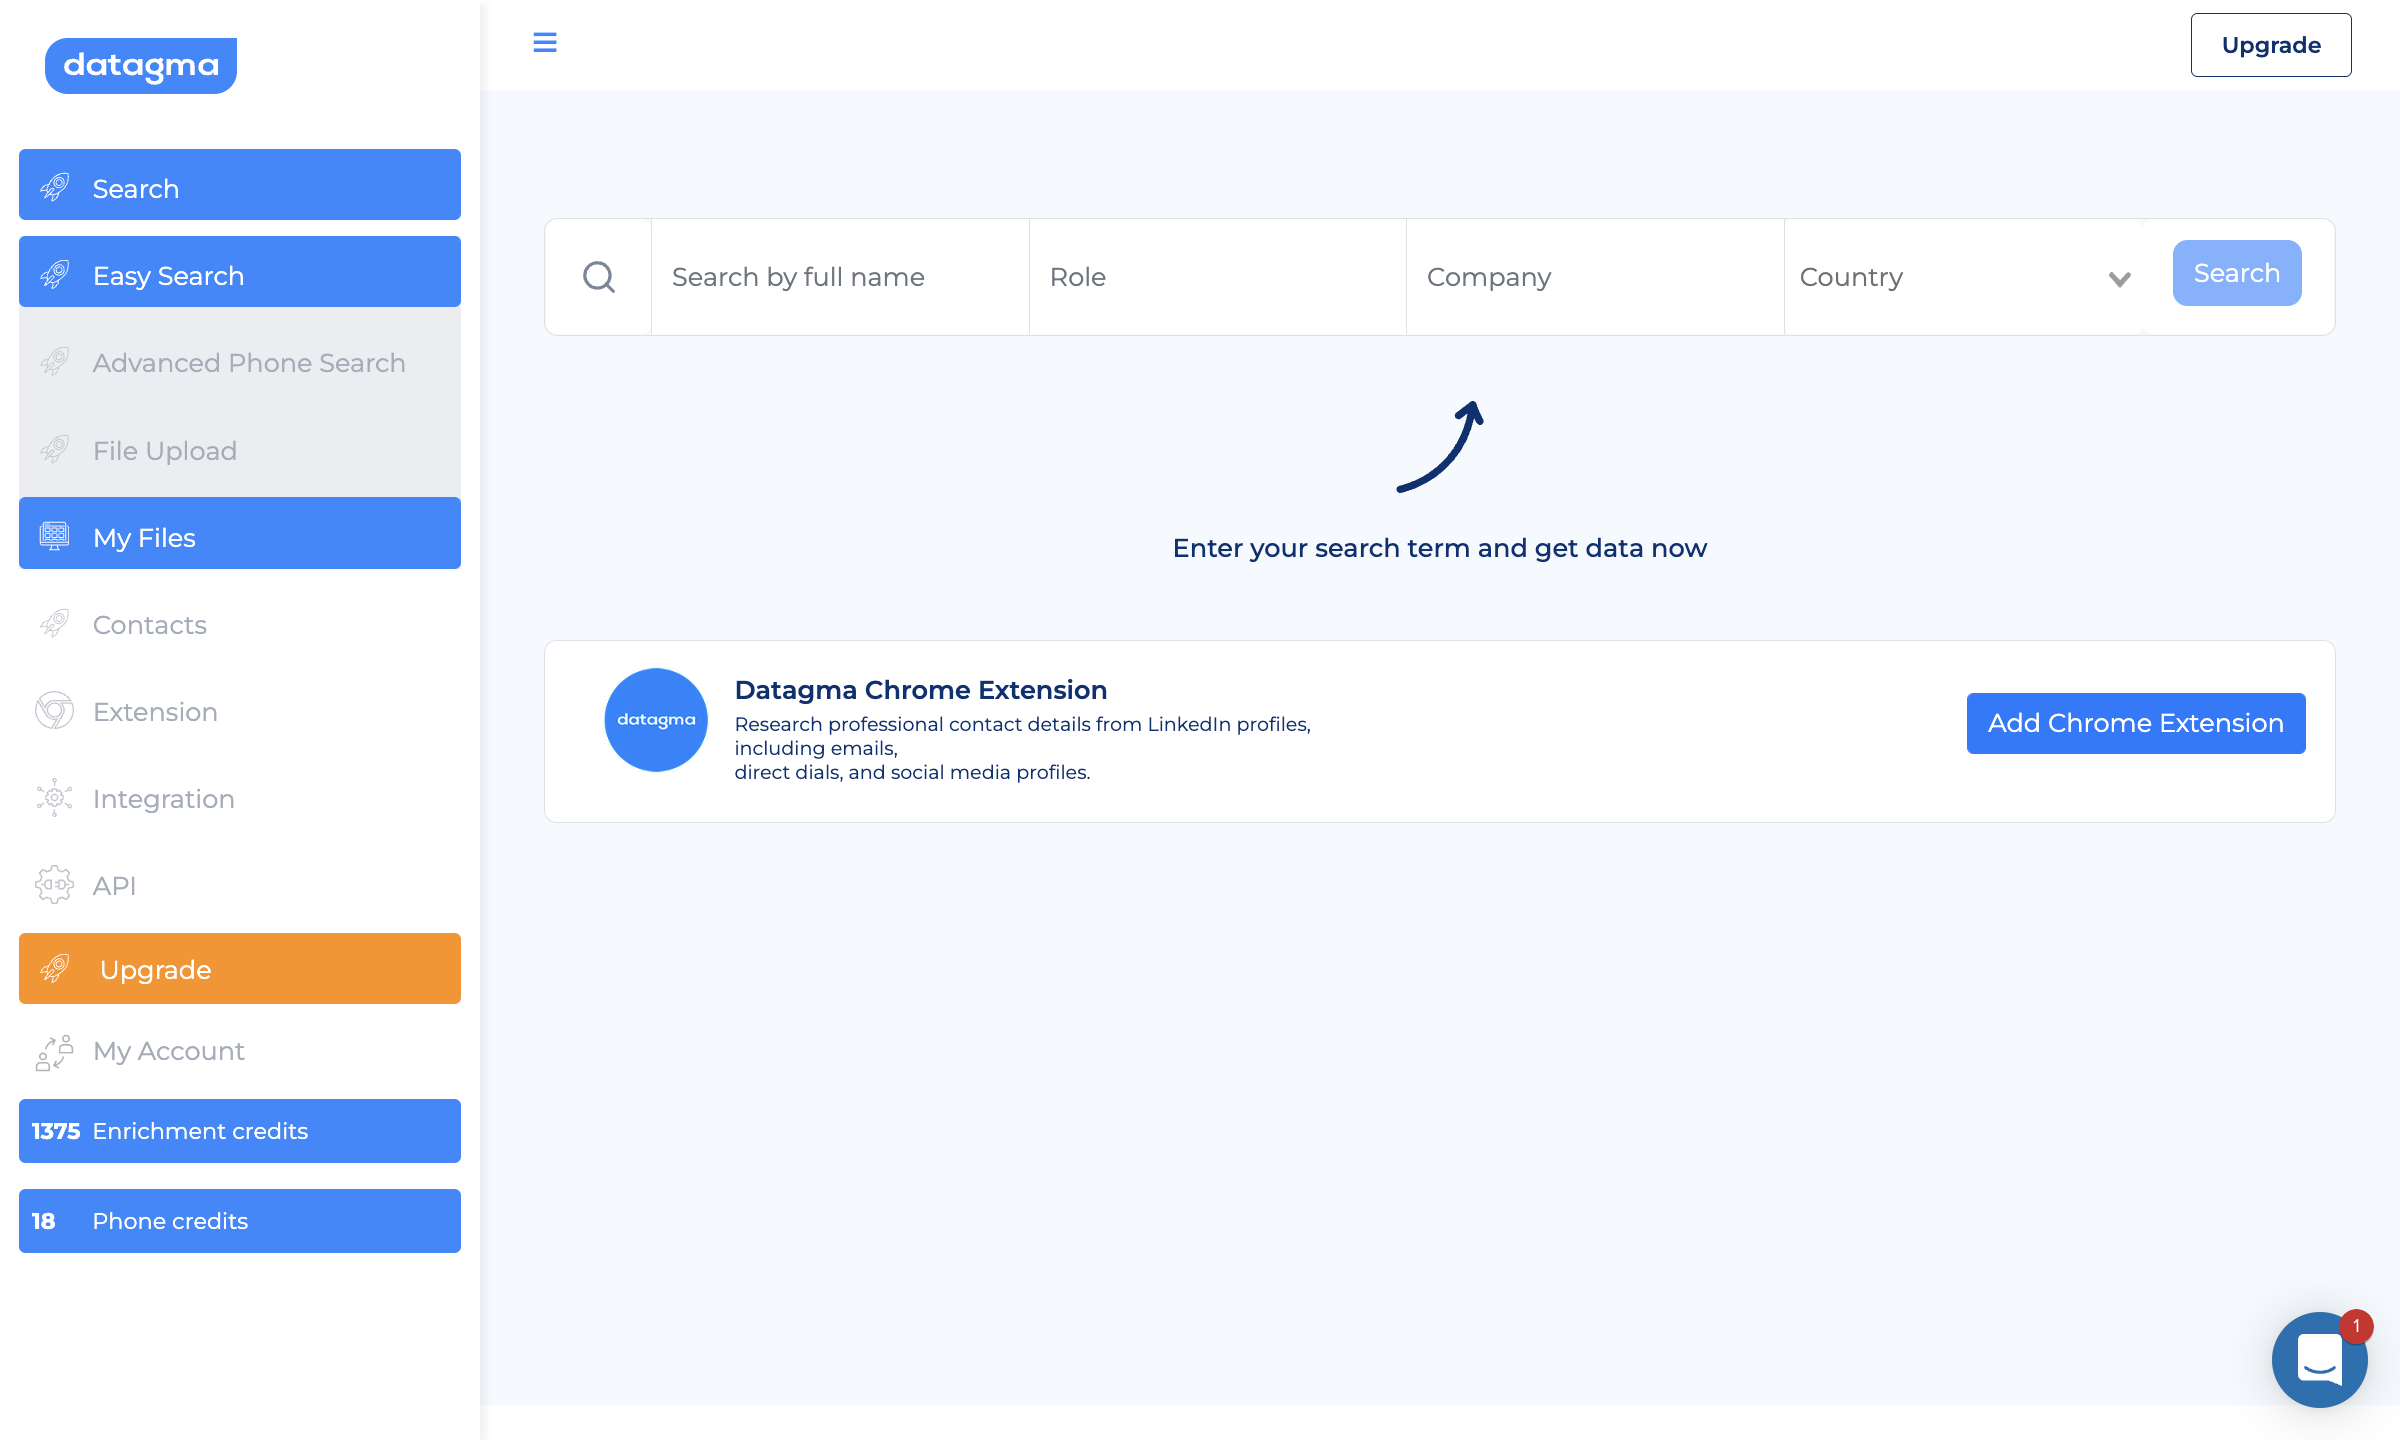Click the Upgrade button at top right
The height and width of the screenshot is (1440, 2400).
click(x=2270, y=44)
